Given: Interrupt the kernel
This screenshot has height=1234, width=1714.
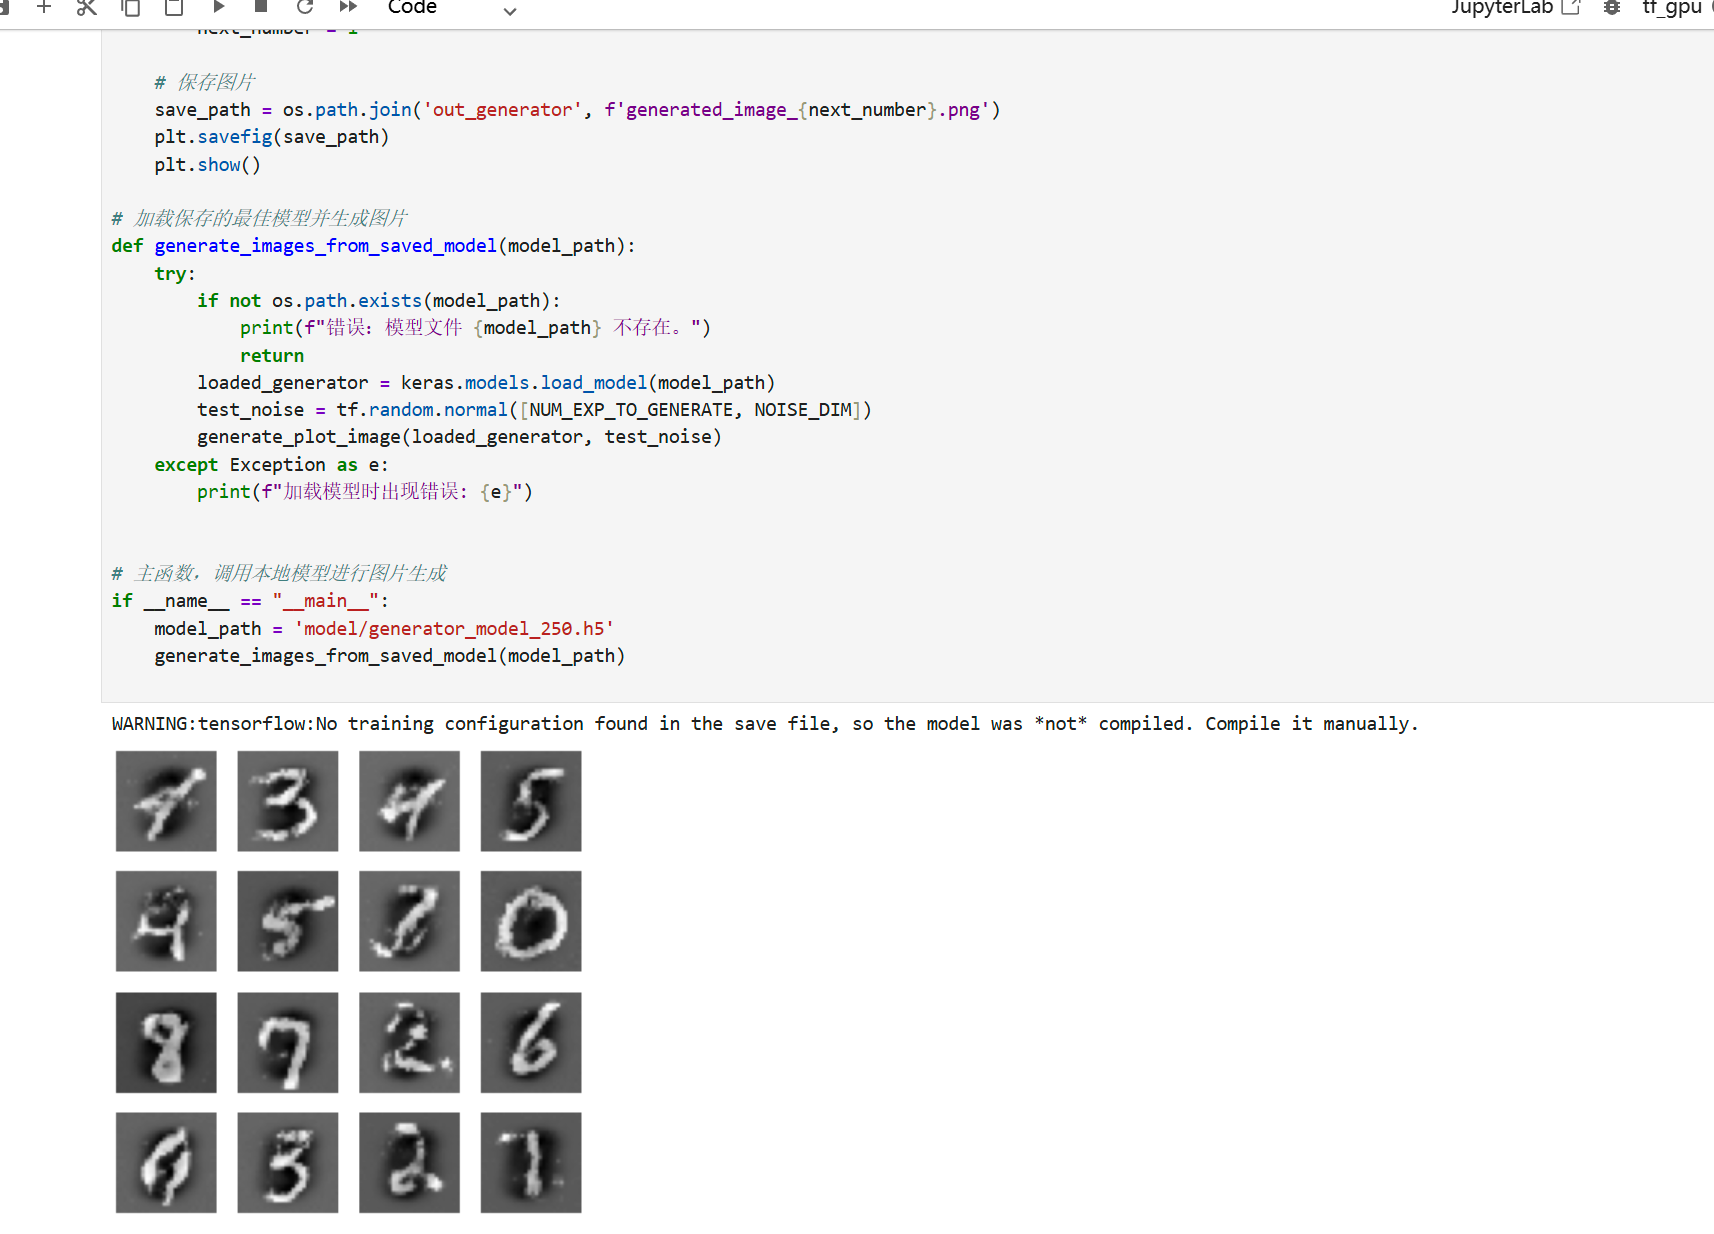Looking at the screenshot, I should coord(260,7).
